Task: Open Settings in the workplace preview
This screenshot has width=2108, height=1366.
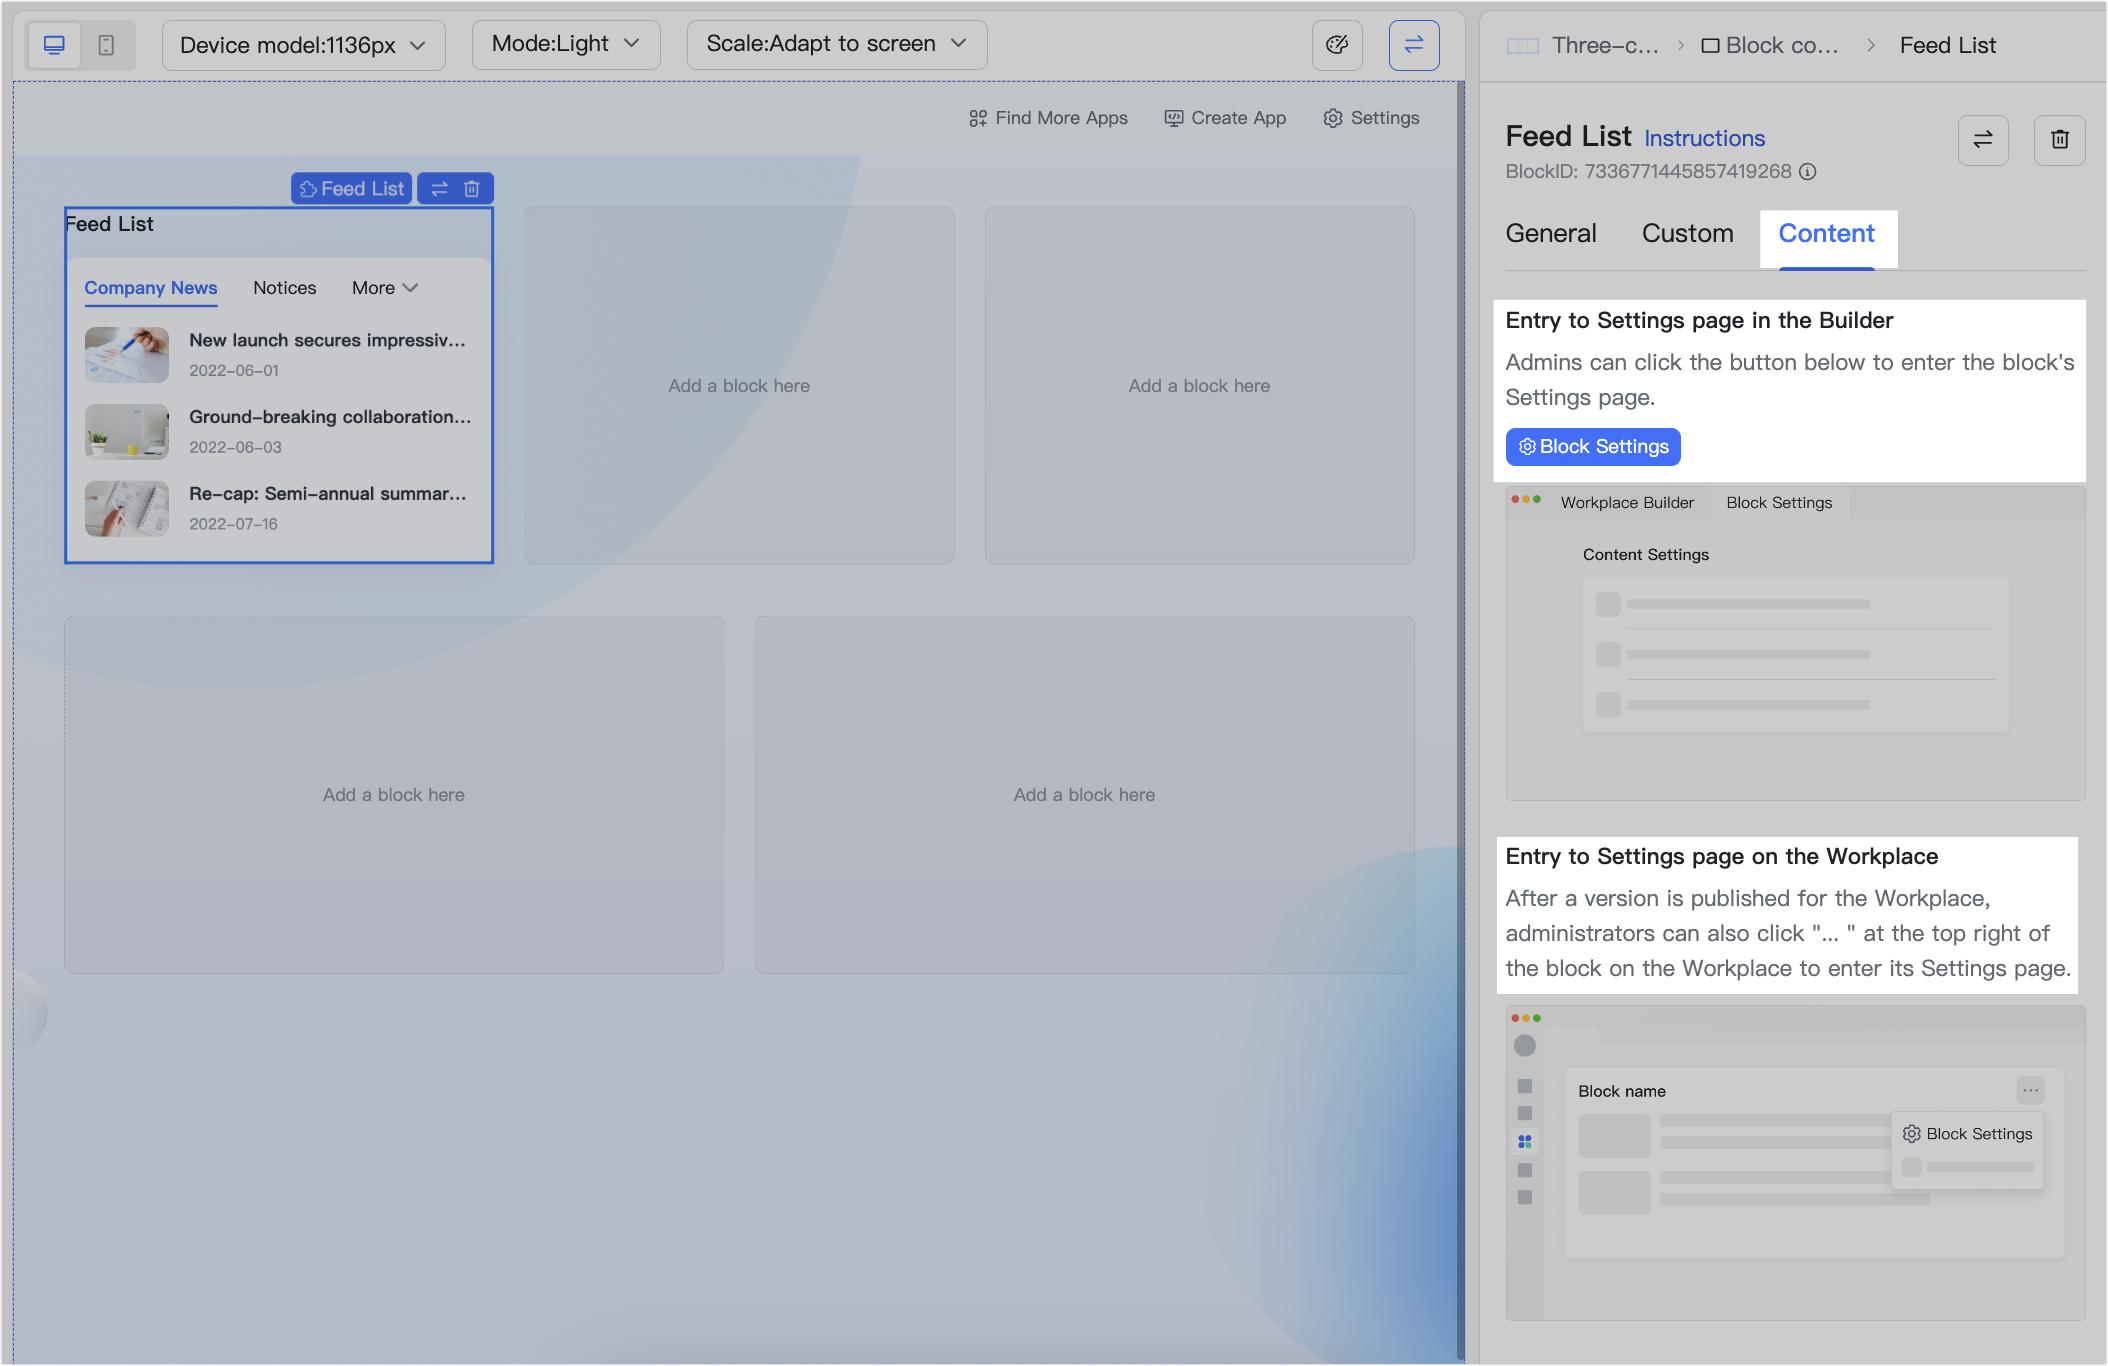Action: point(1371,118)
